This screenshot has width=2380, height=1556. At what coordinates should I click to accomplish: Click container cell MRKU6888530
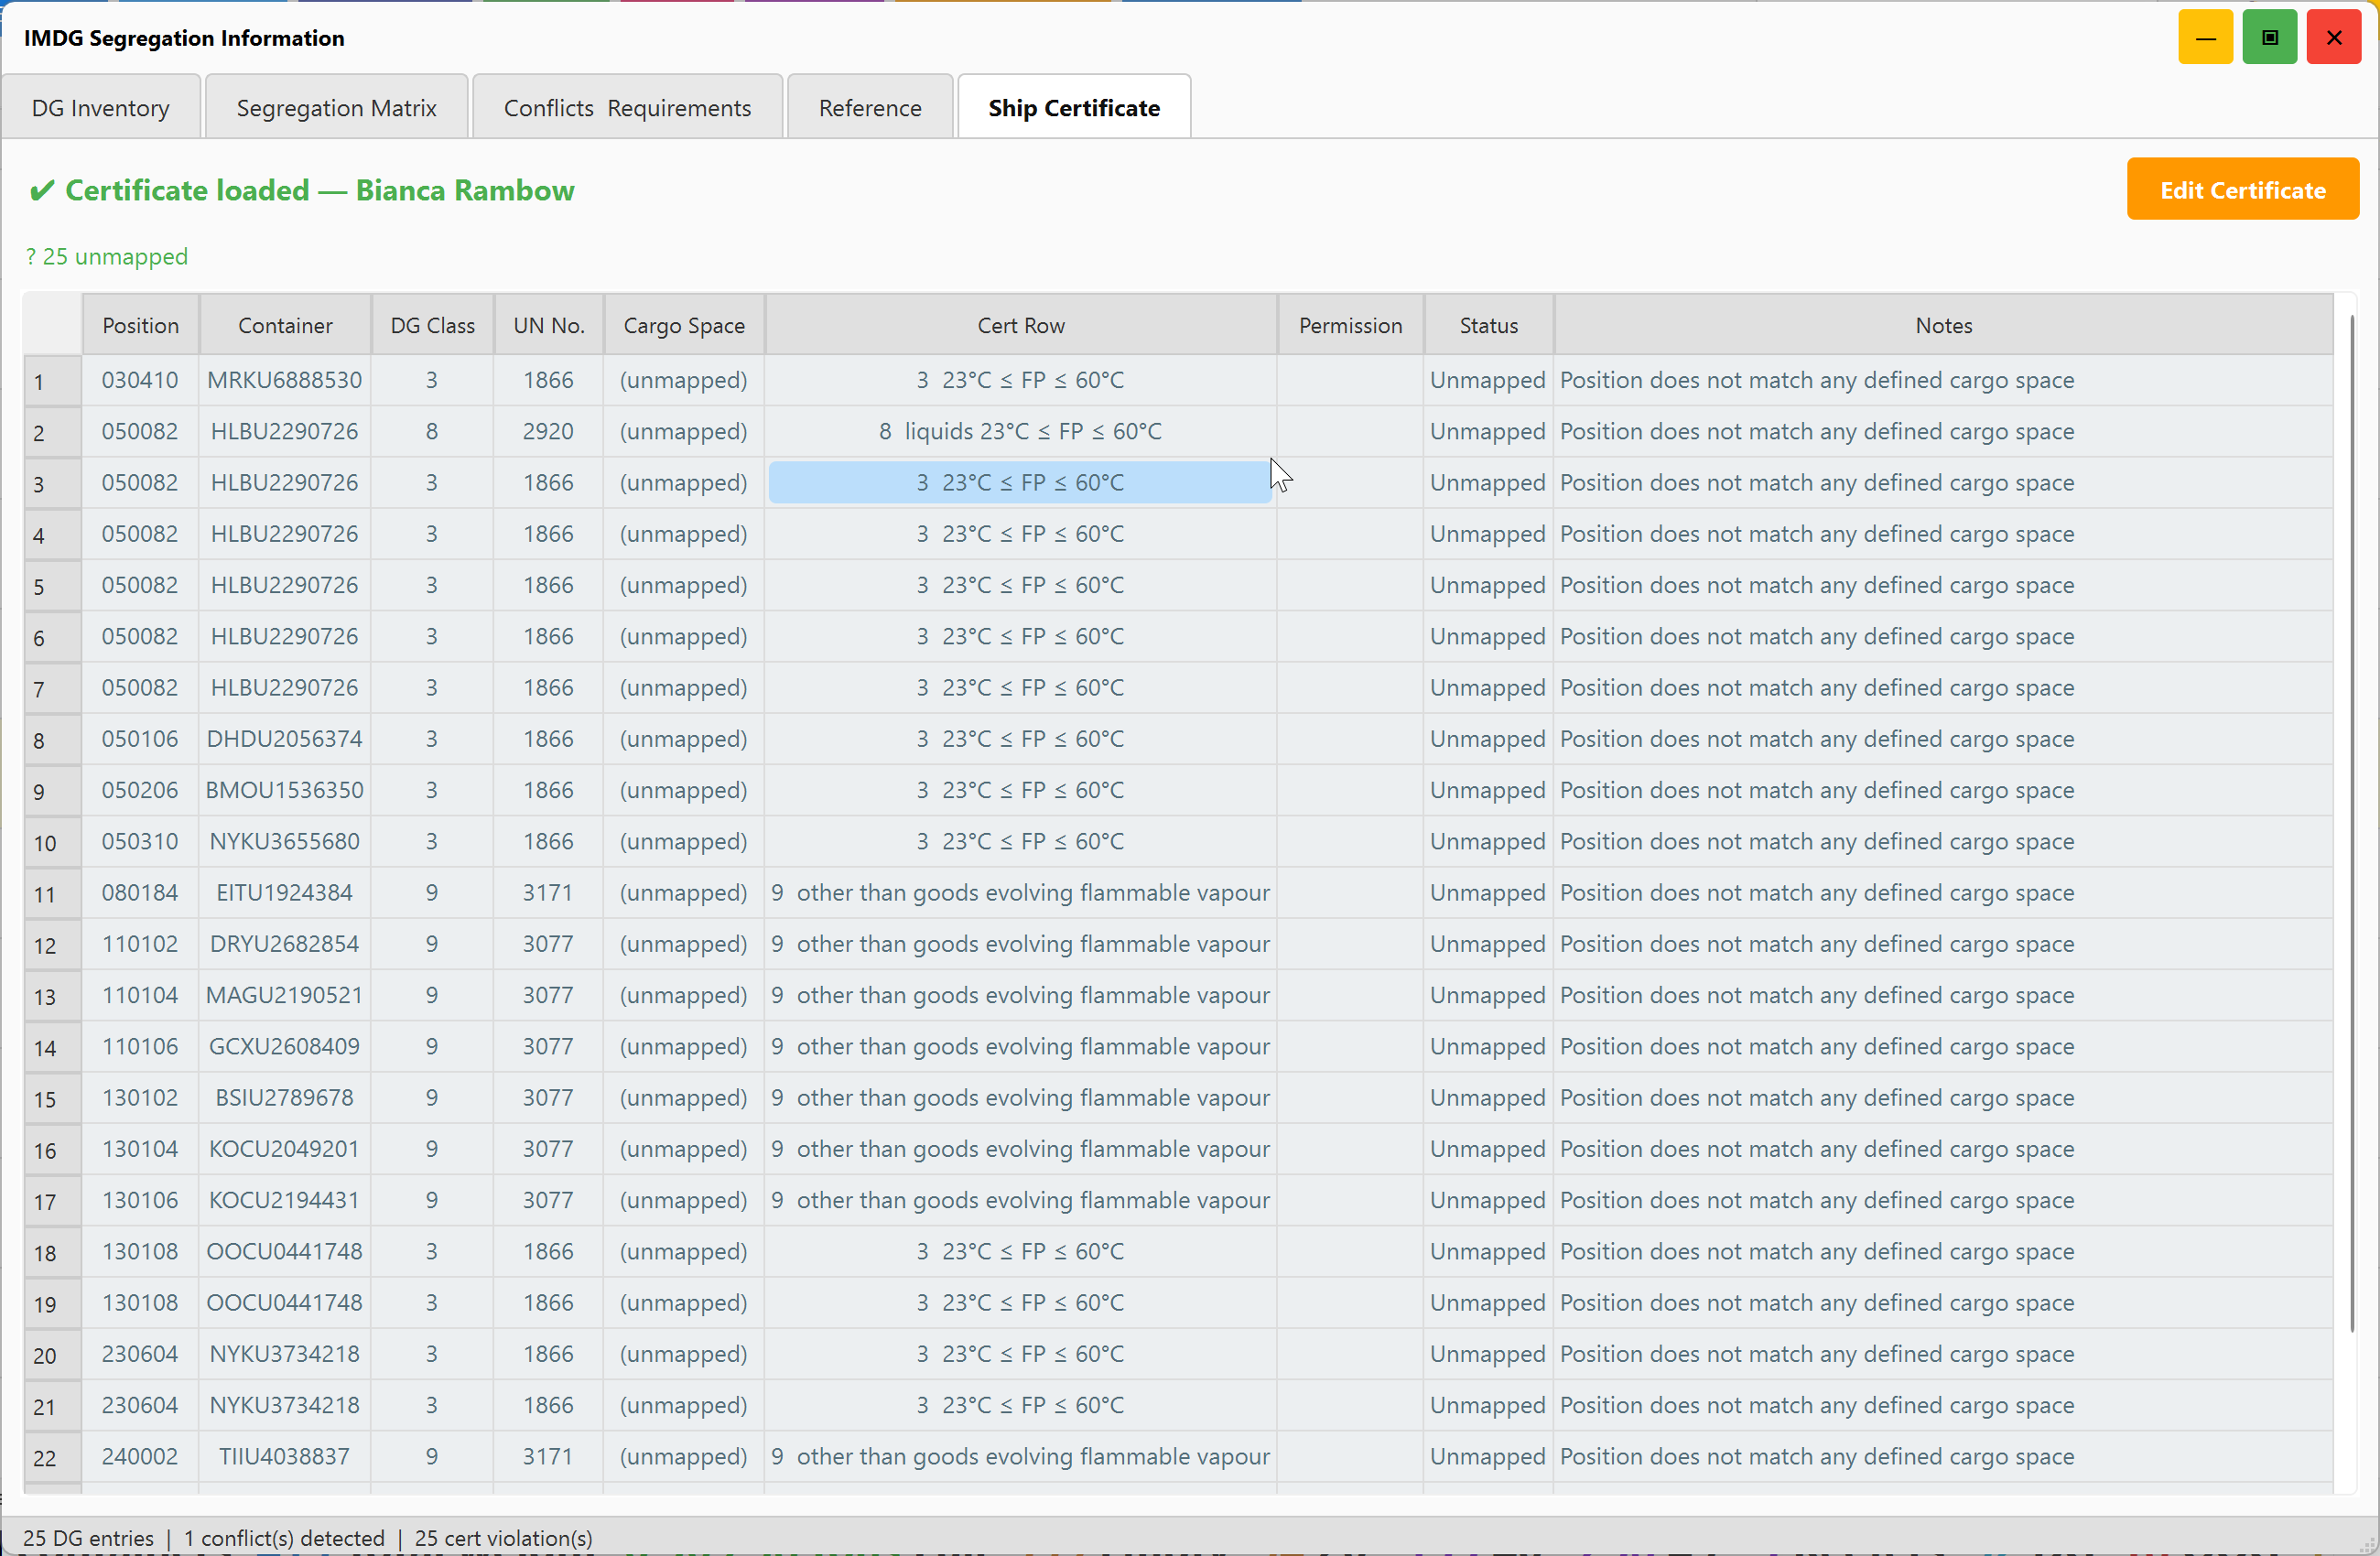[285, 380]
